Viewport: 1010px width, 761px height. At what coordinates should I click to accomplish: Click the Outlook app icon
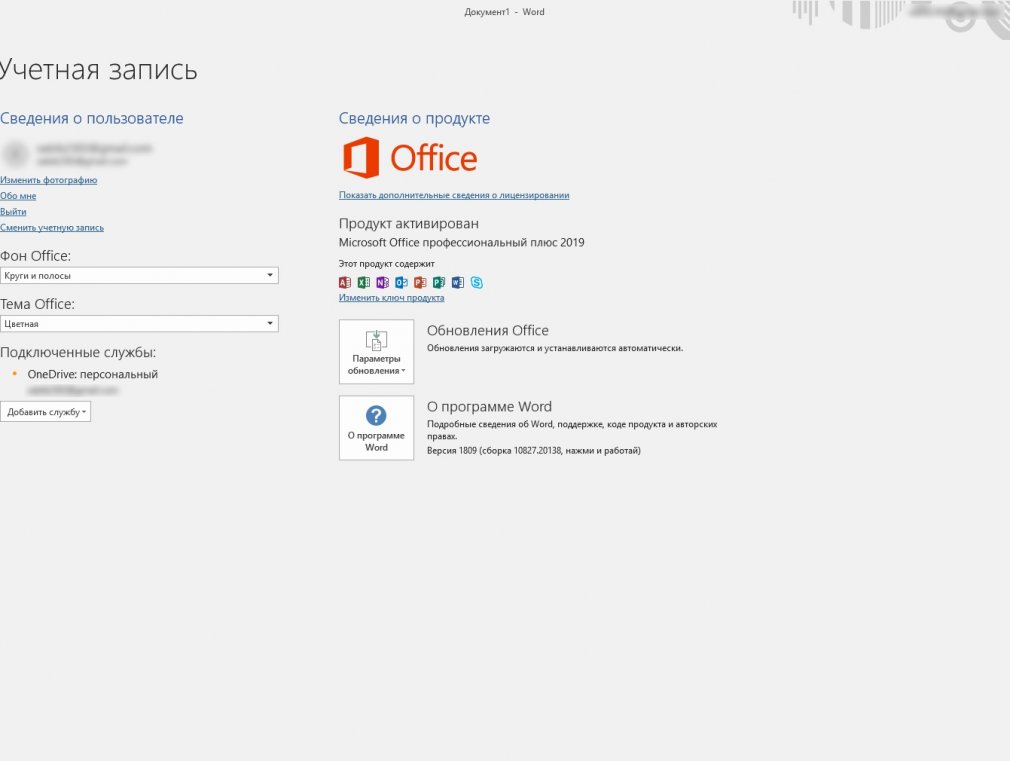pyautogui.click(x=401, y=282)
